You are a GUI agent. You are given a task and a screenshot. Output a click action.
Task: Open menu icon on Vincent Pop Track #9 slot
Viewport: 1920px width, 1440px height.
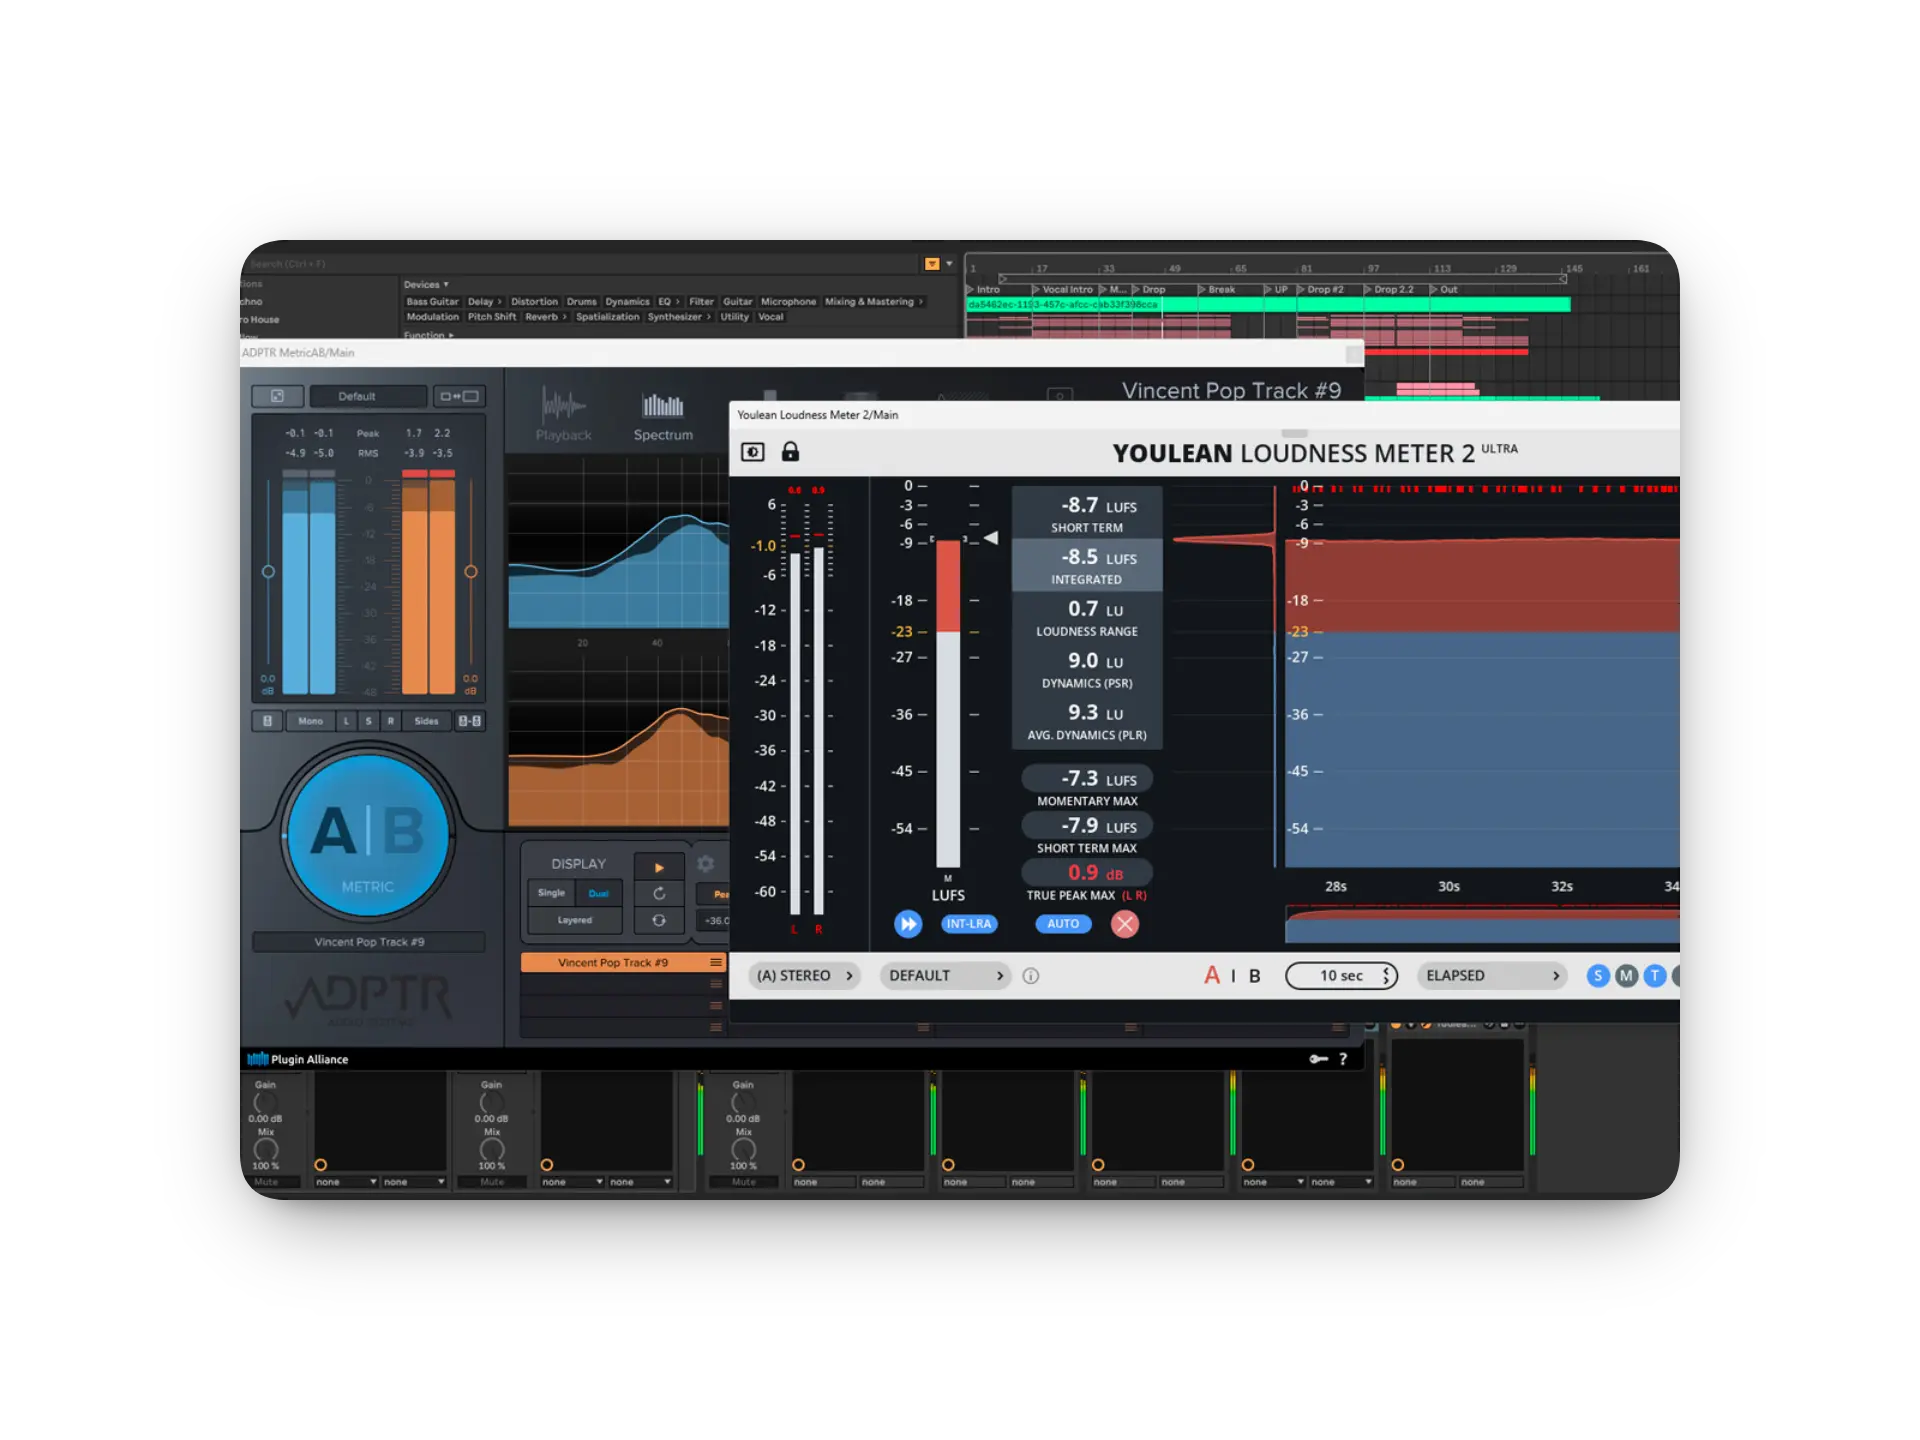point(716,962)
